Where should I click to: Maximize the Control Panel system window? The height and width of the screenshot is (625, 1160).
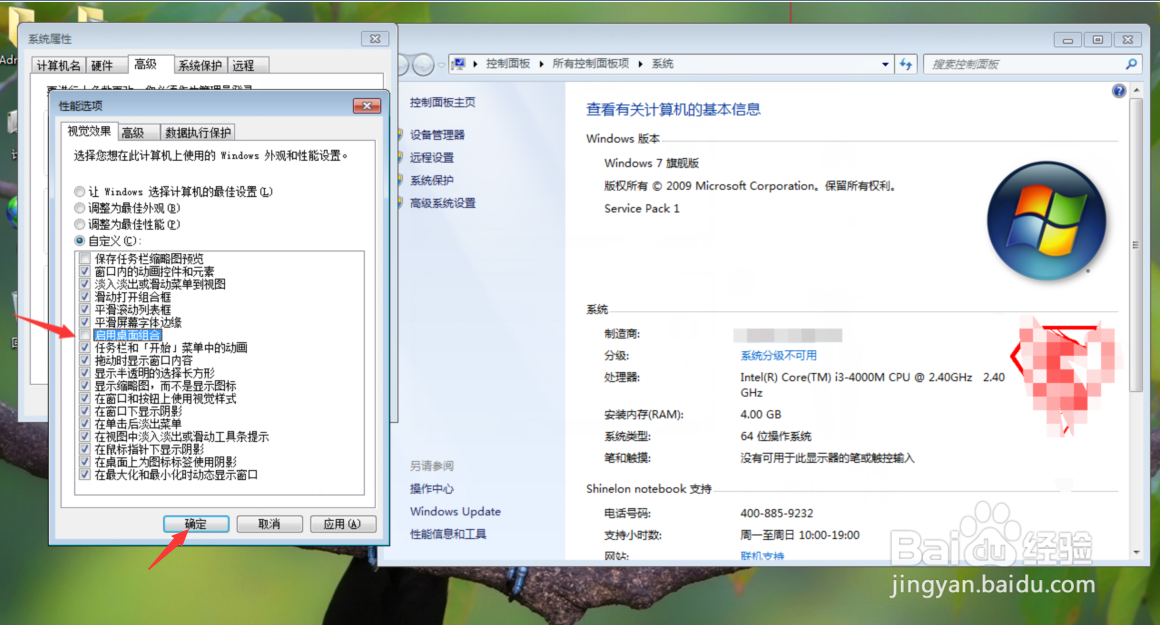coord(1098,40)
